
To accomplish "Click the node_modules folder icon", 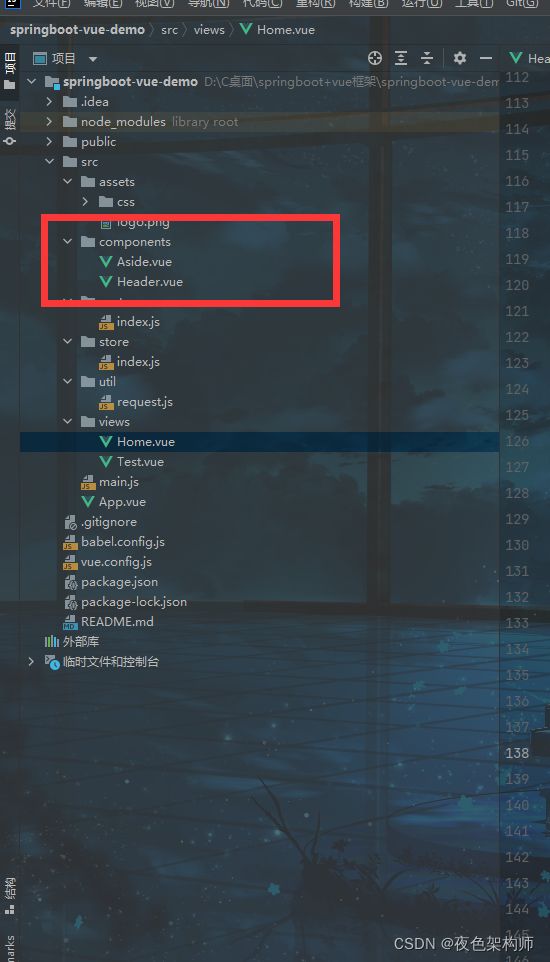I will click(x=70, y=122).
